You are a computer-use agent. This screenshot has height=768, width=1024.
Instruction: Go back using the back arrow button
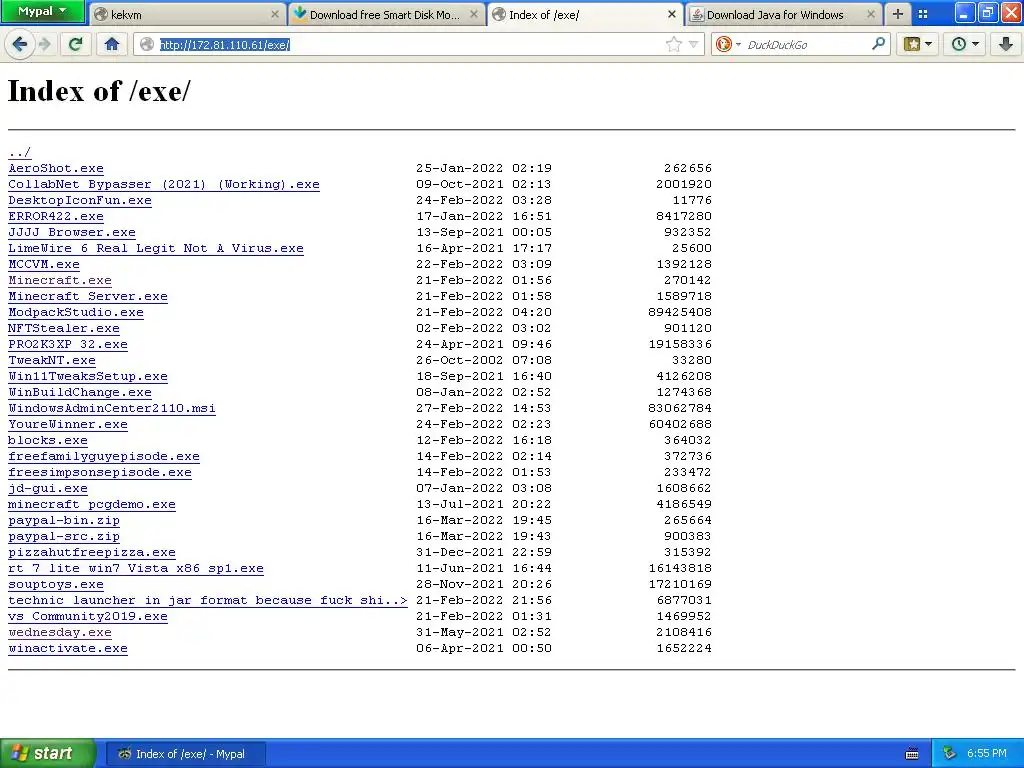pyautogui.click(x=20, y=44)
